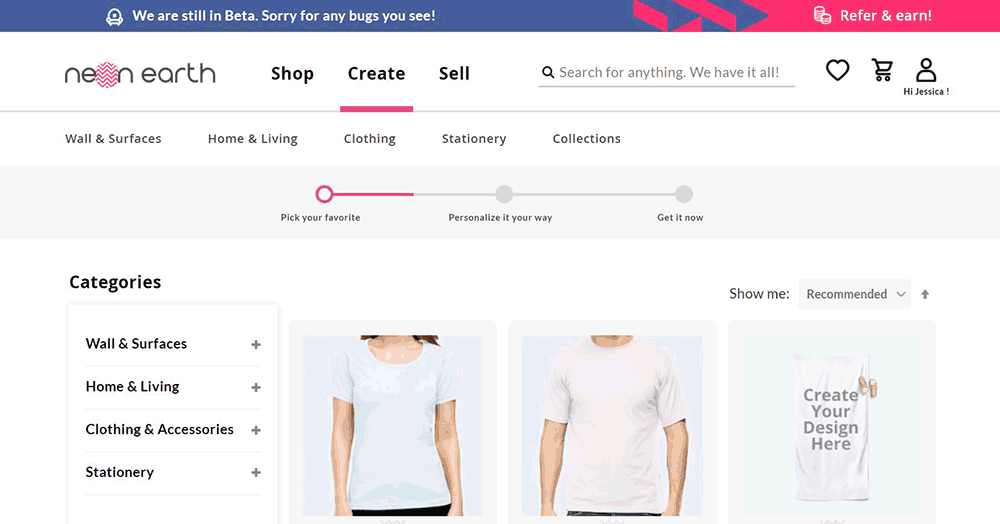Expand Home & Living category

256,388
